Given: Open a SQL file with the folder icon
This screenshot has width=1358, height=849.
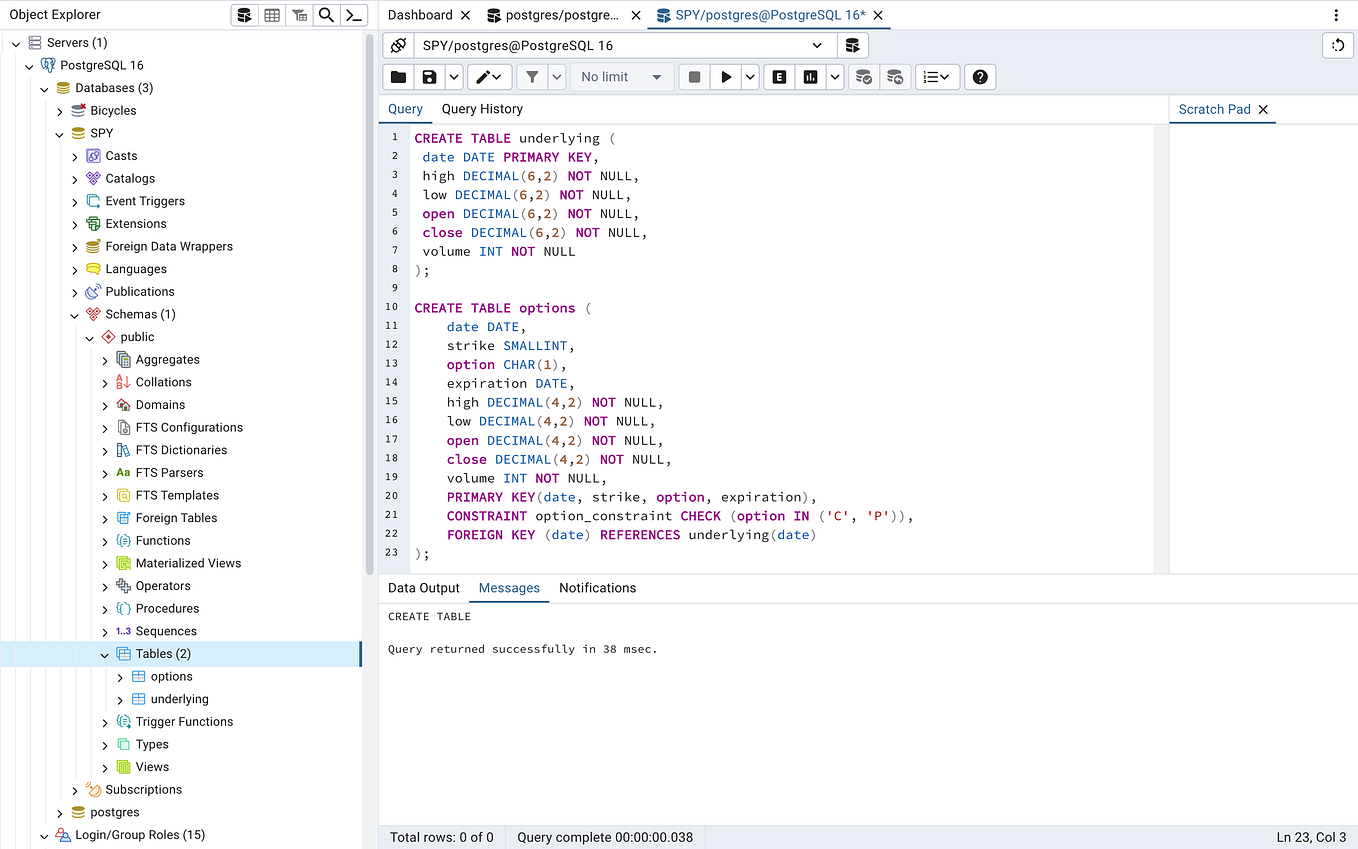Looking at the screenshot, I should point(397,76).
